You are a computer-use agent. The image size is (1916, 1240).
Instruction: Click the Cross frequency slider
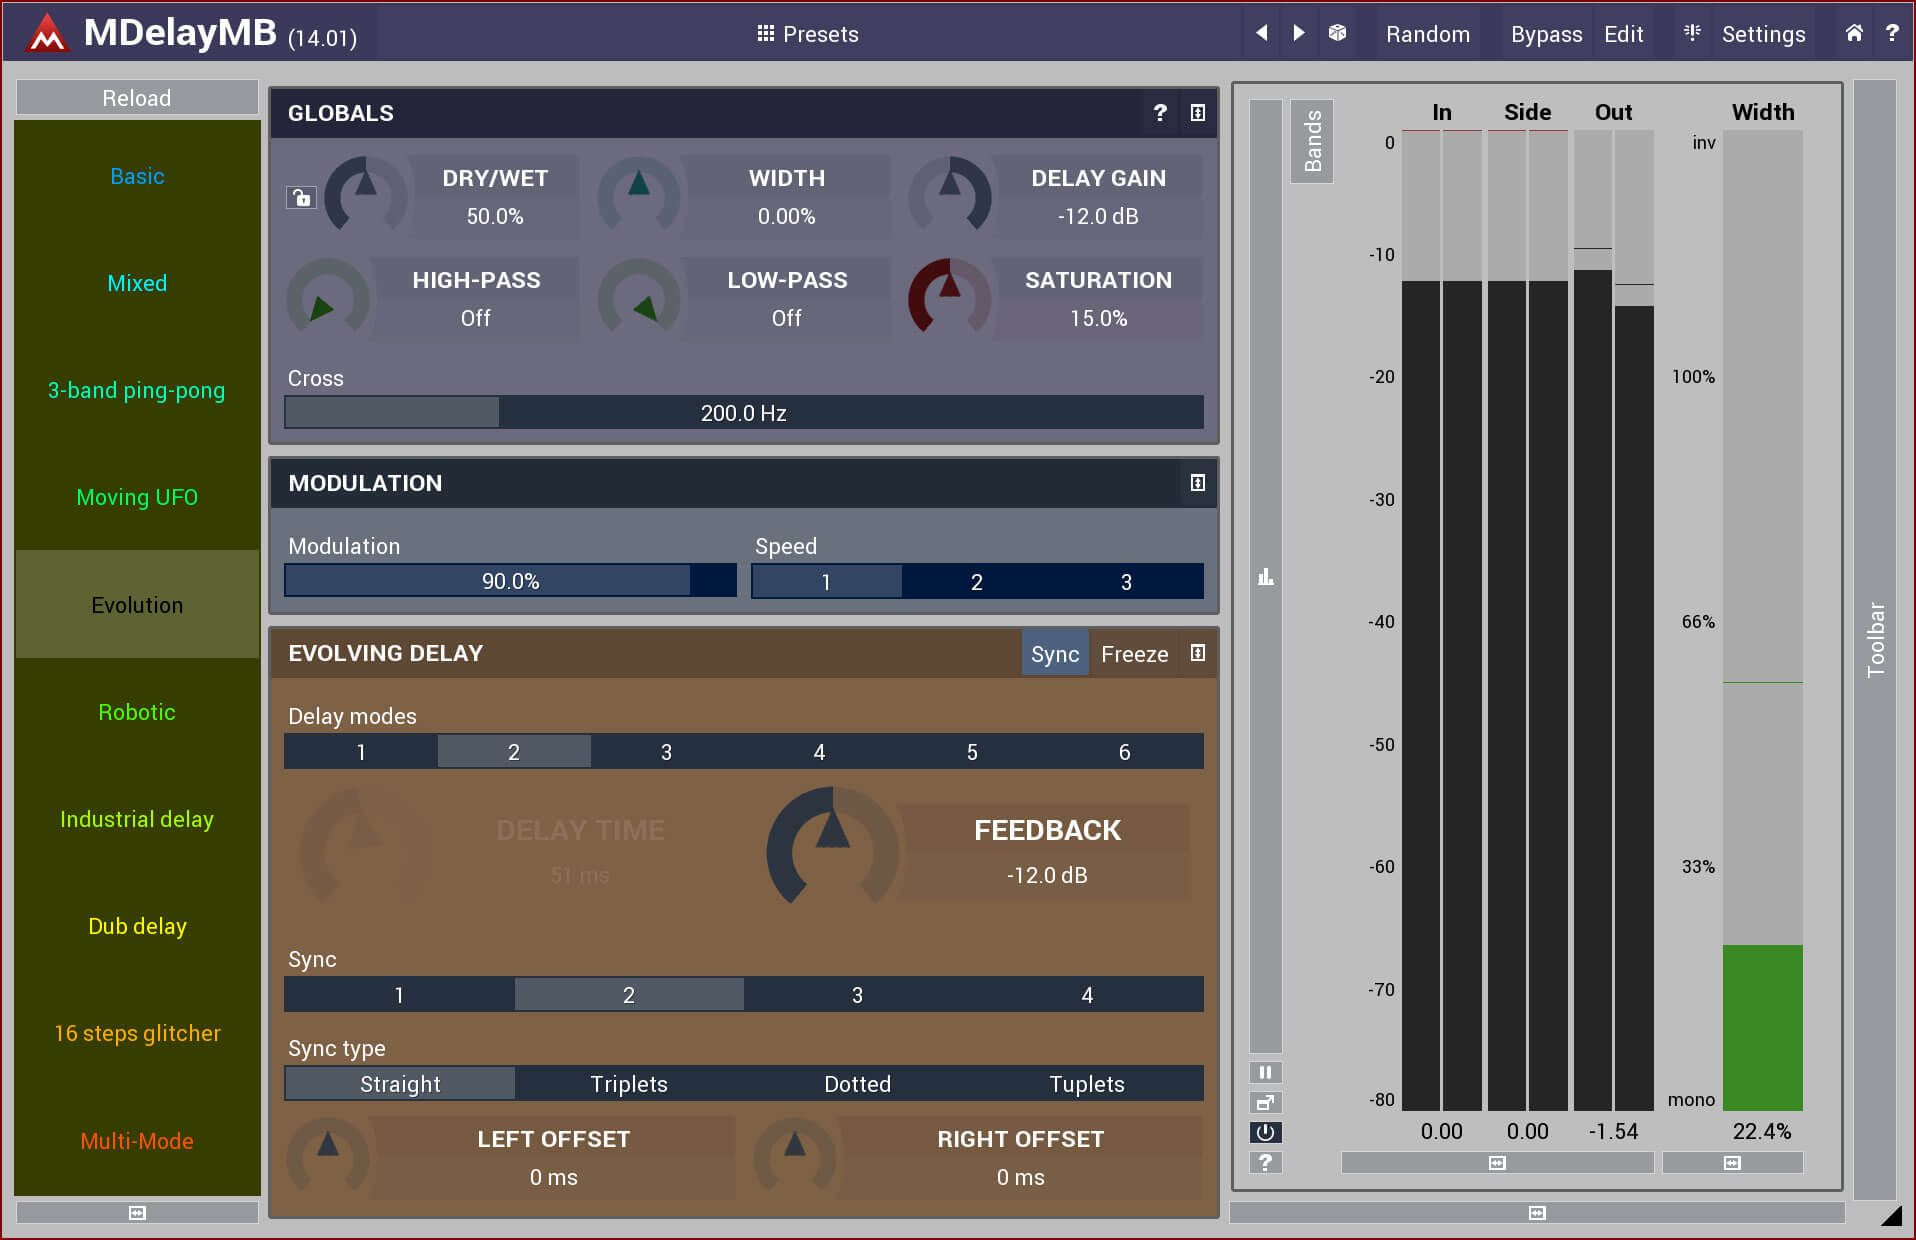click(x=744, y=413)
